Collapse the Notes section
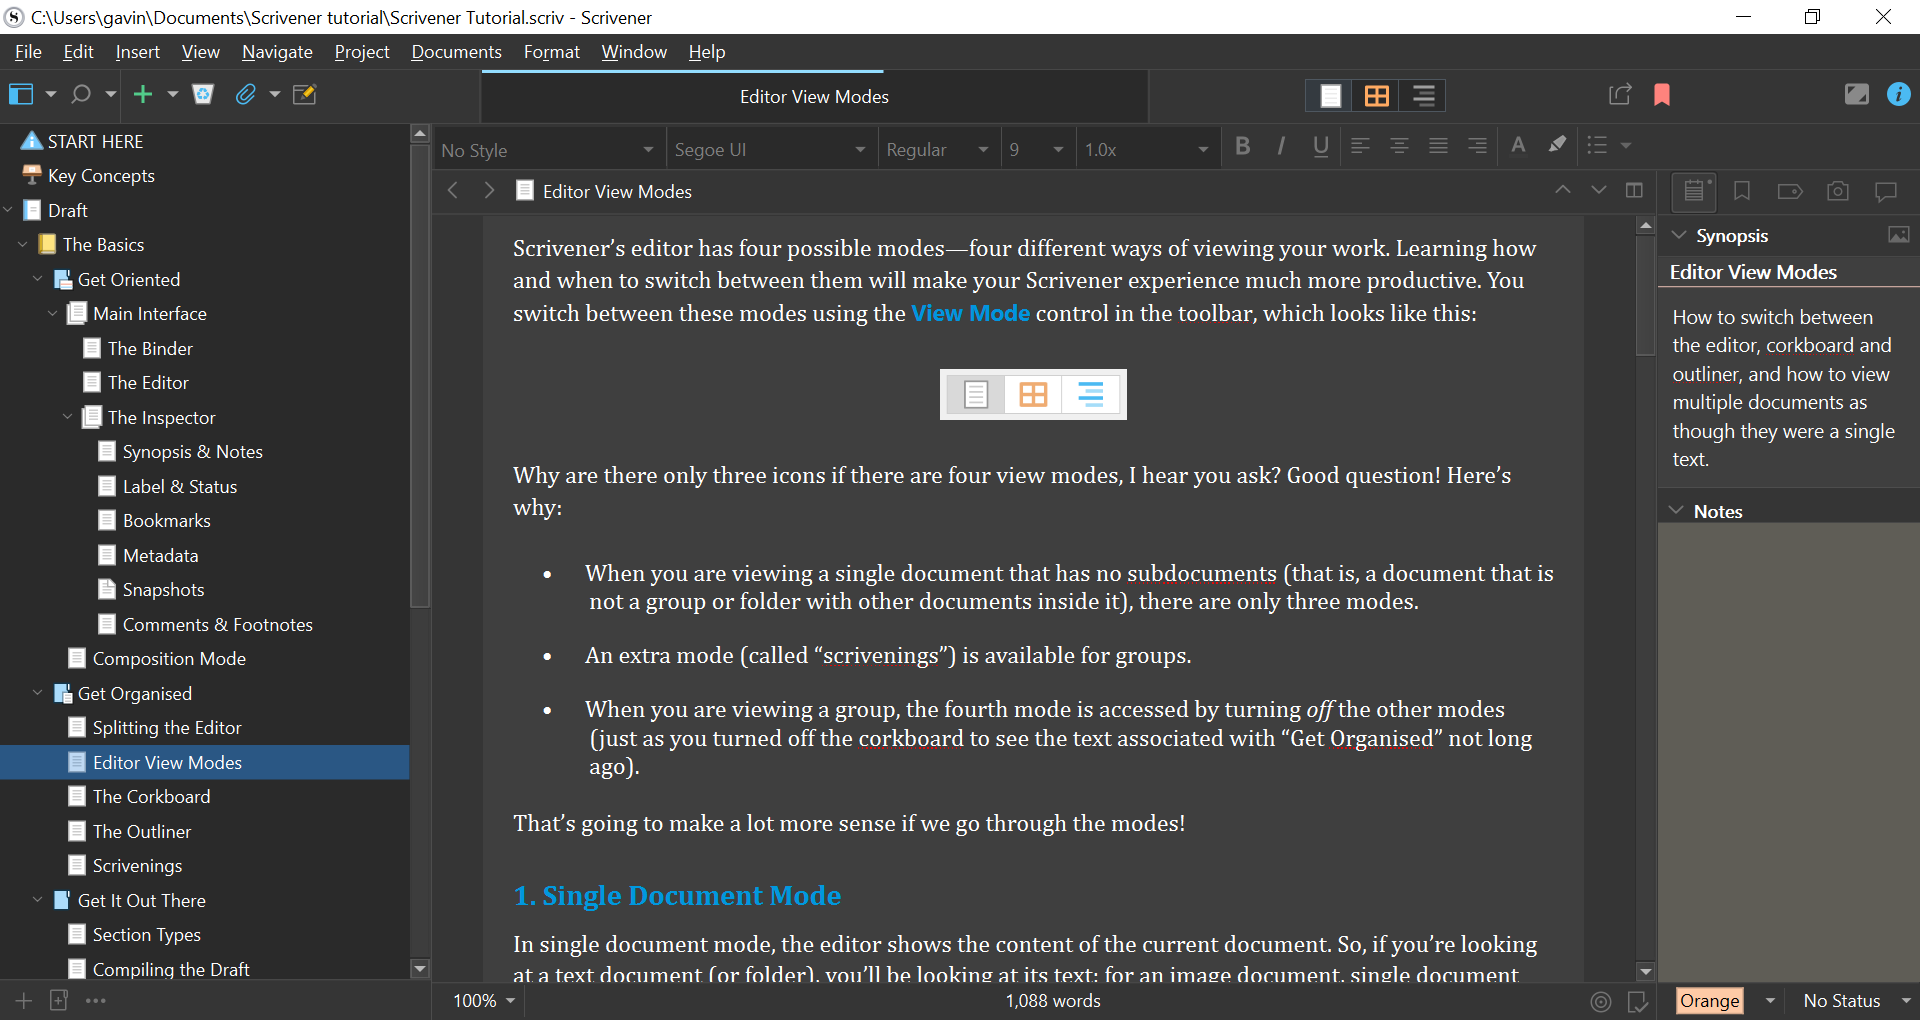Screen dimensions: 1920x1020 tap(1677, 510)
